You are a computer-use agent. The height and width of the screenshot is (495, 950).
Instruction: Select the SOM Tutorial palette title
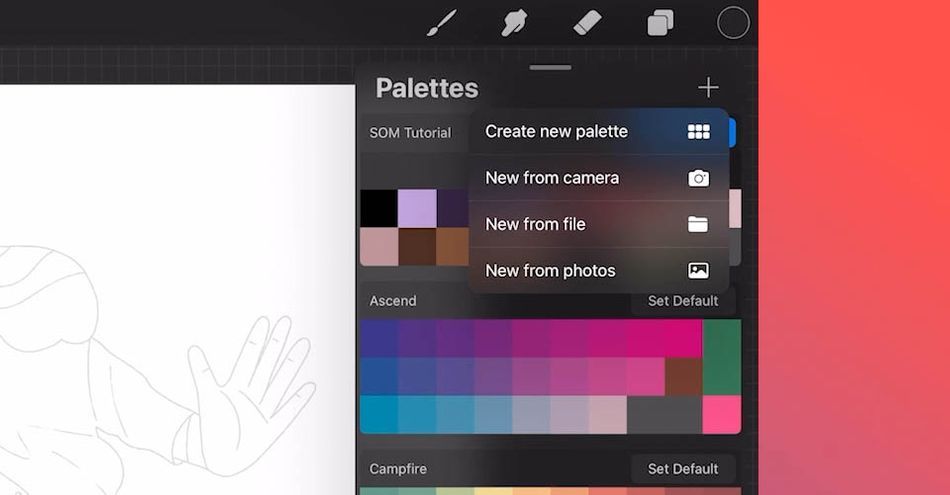coord(410,133)
